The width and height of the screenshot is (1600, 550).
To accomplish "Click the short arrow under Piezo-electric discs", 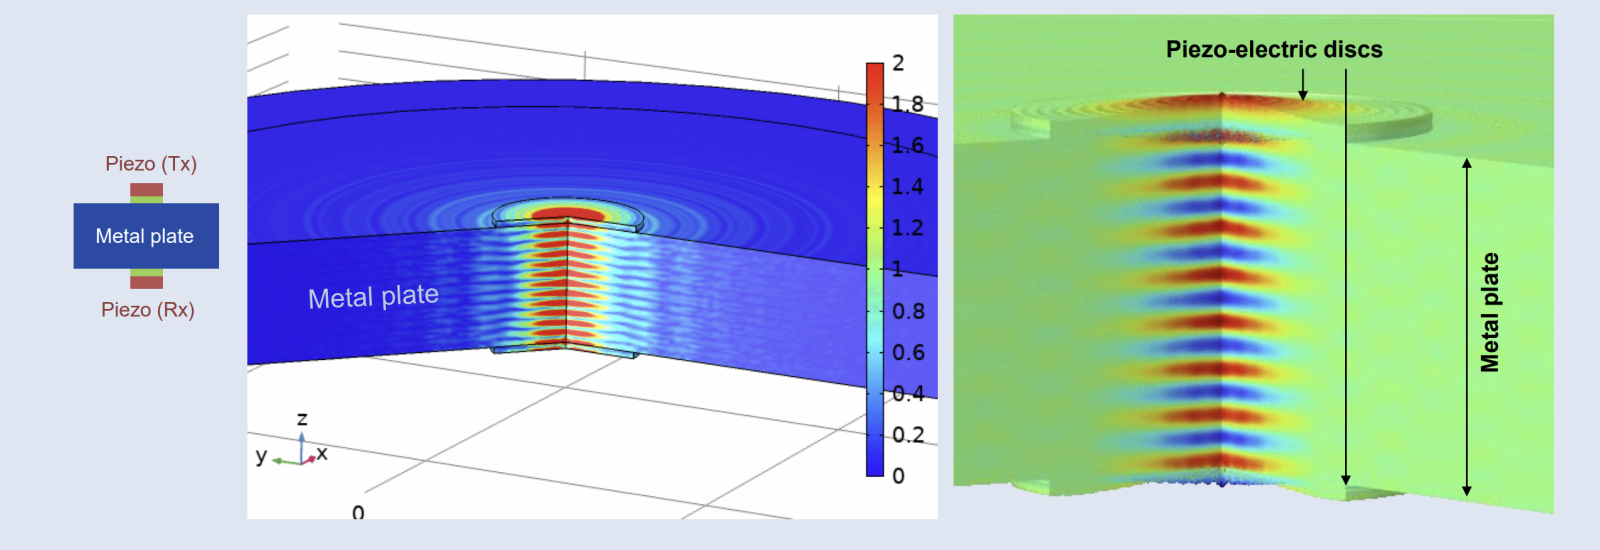I will [1302, 84].
